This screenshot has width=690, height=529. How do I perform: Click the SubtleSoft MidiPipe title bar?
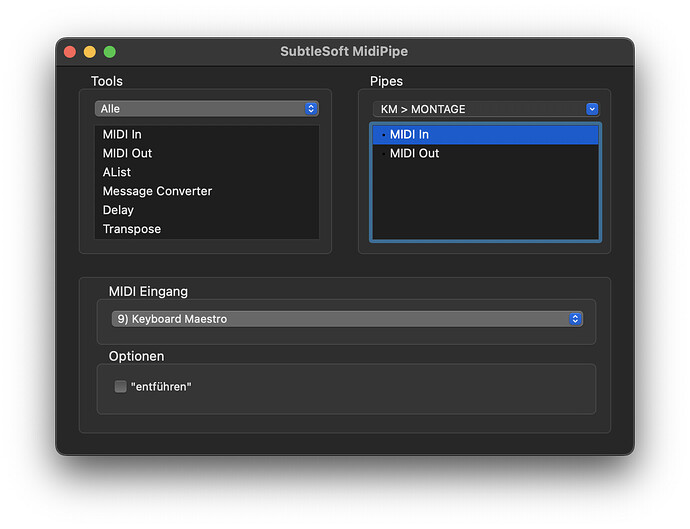tap(344, 51)
